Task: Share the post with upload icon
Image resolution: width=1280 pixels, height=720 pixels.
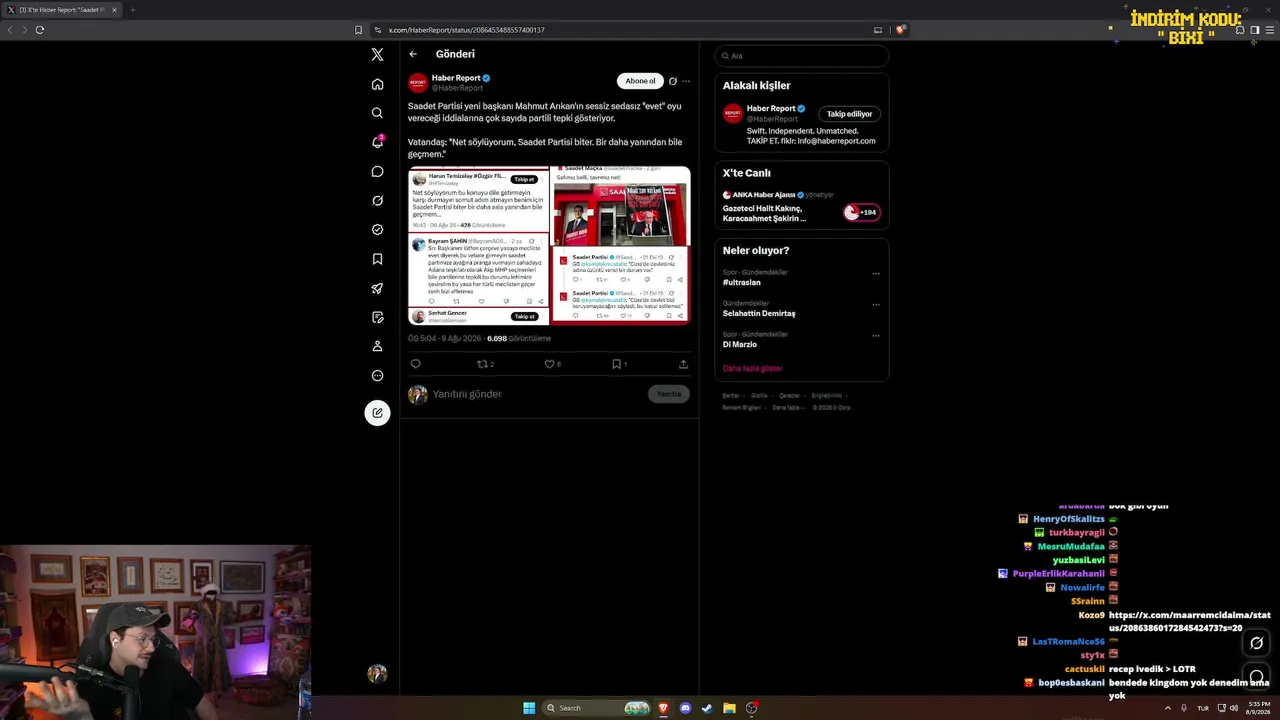Action: coord(683,364)
